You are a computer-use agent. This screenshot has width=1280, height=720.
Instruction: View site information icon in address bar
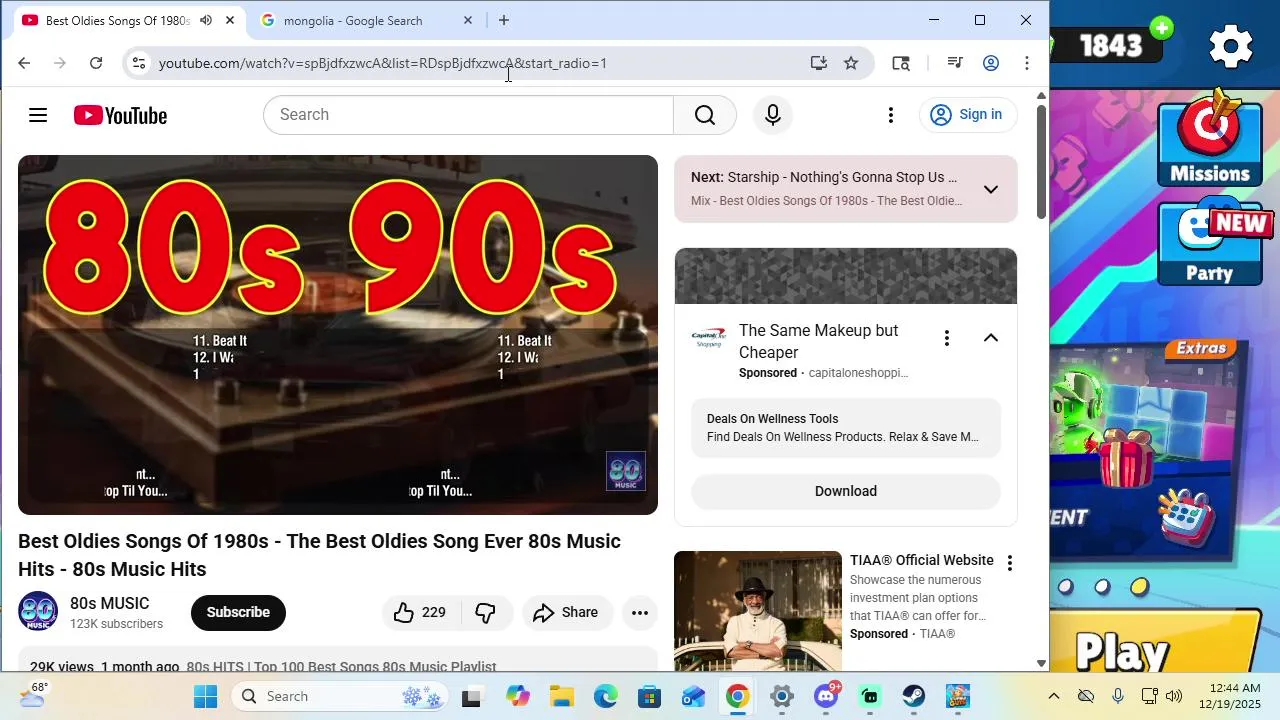point(139,63)
